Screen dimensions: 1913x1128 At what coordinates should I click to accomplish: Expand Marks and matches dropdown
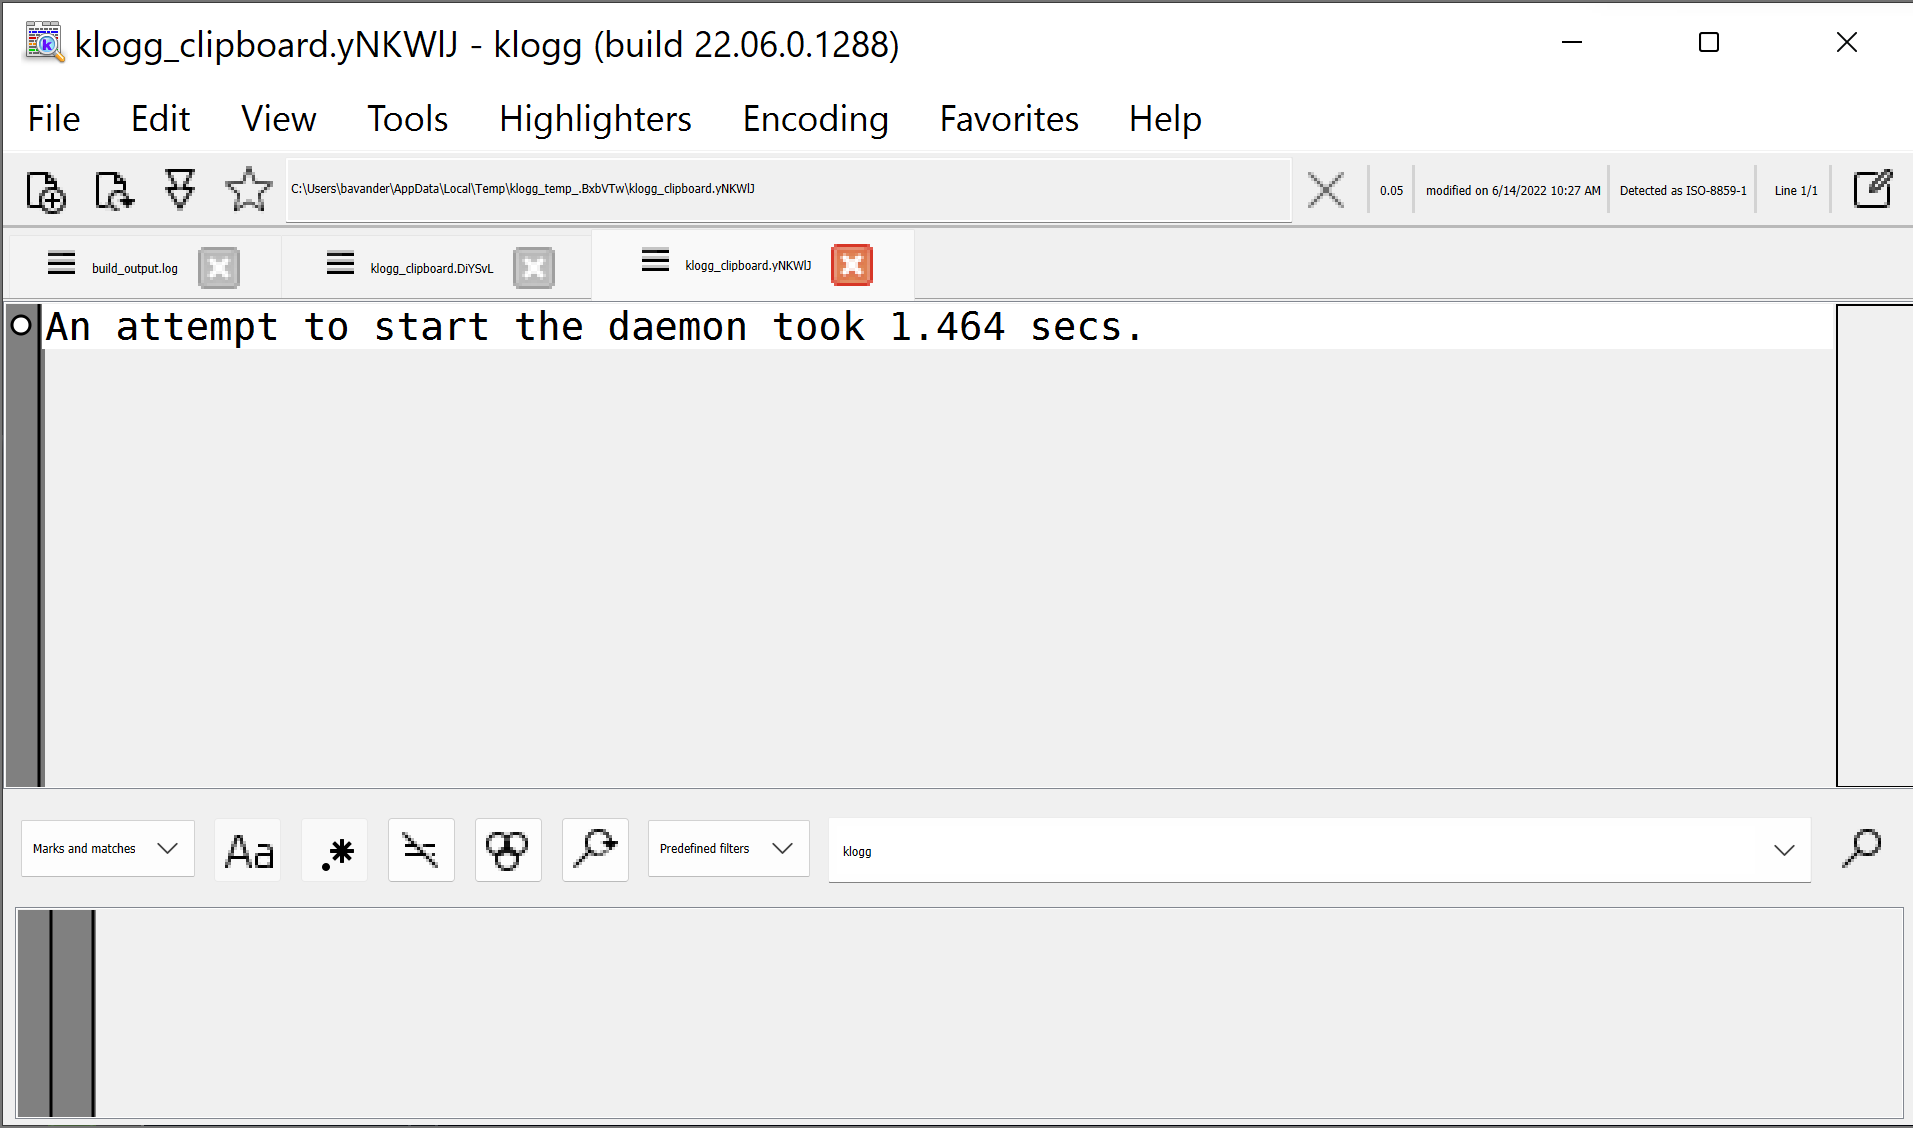click(x=108, y=849)
